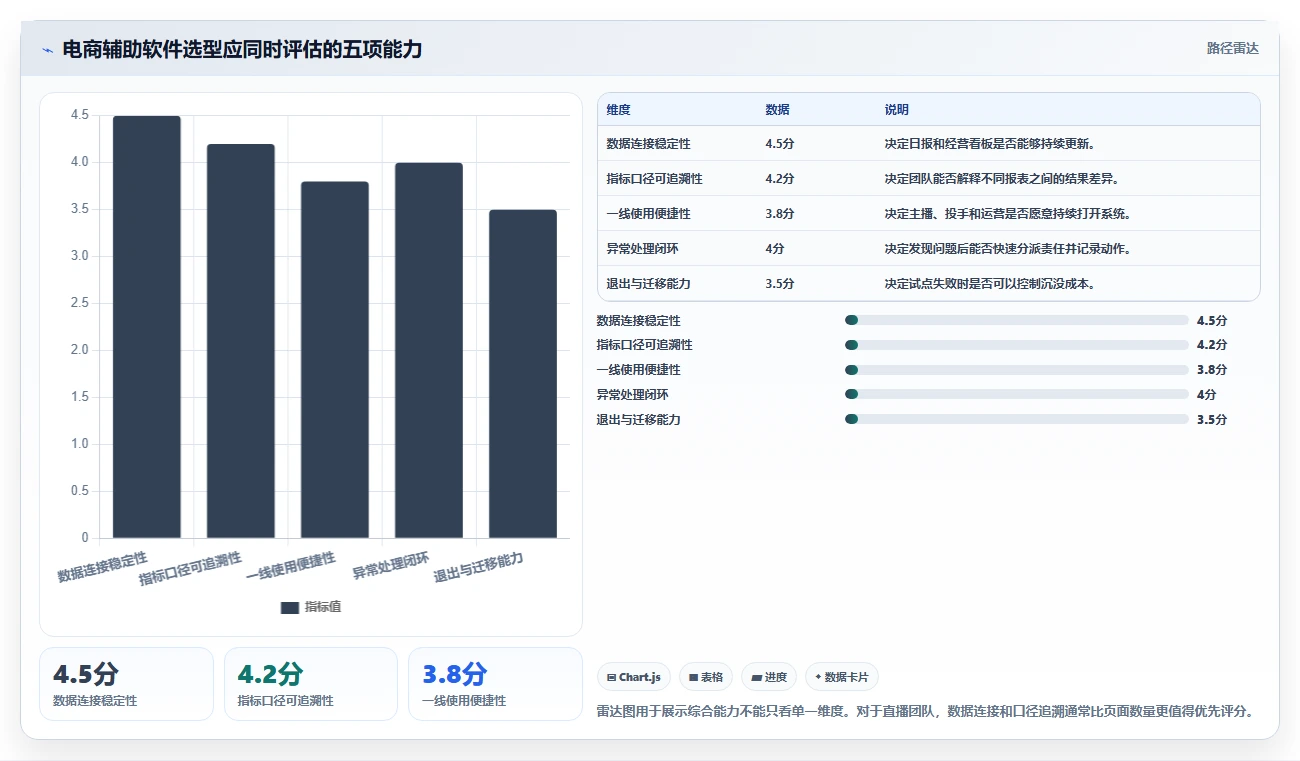Click the 路径雷达 label in the header

click(x=1232, y=48)
